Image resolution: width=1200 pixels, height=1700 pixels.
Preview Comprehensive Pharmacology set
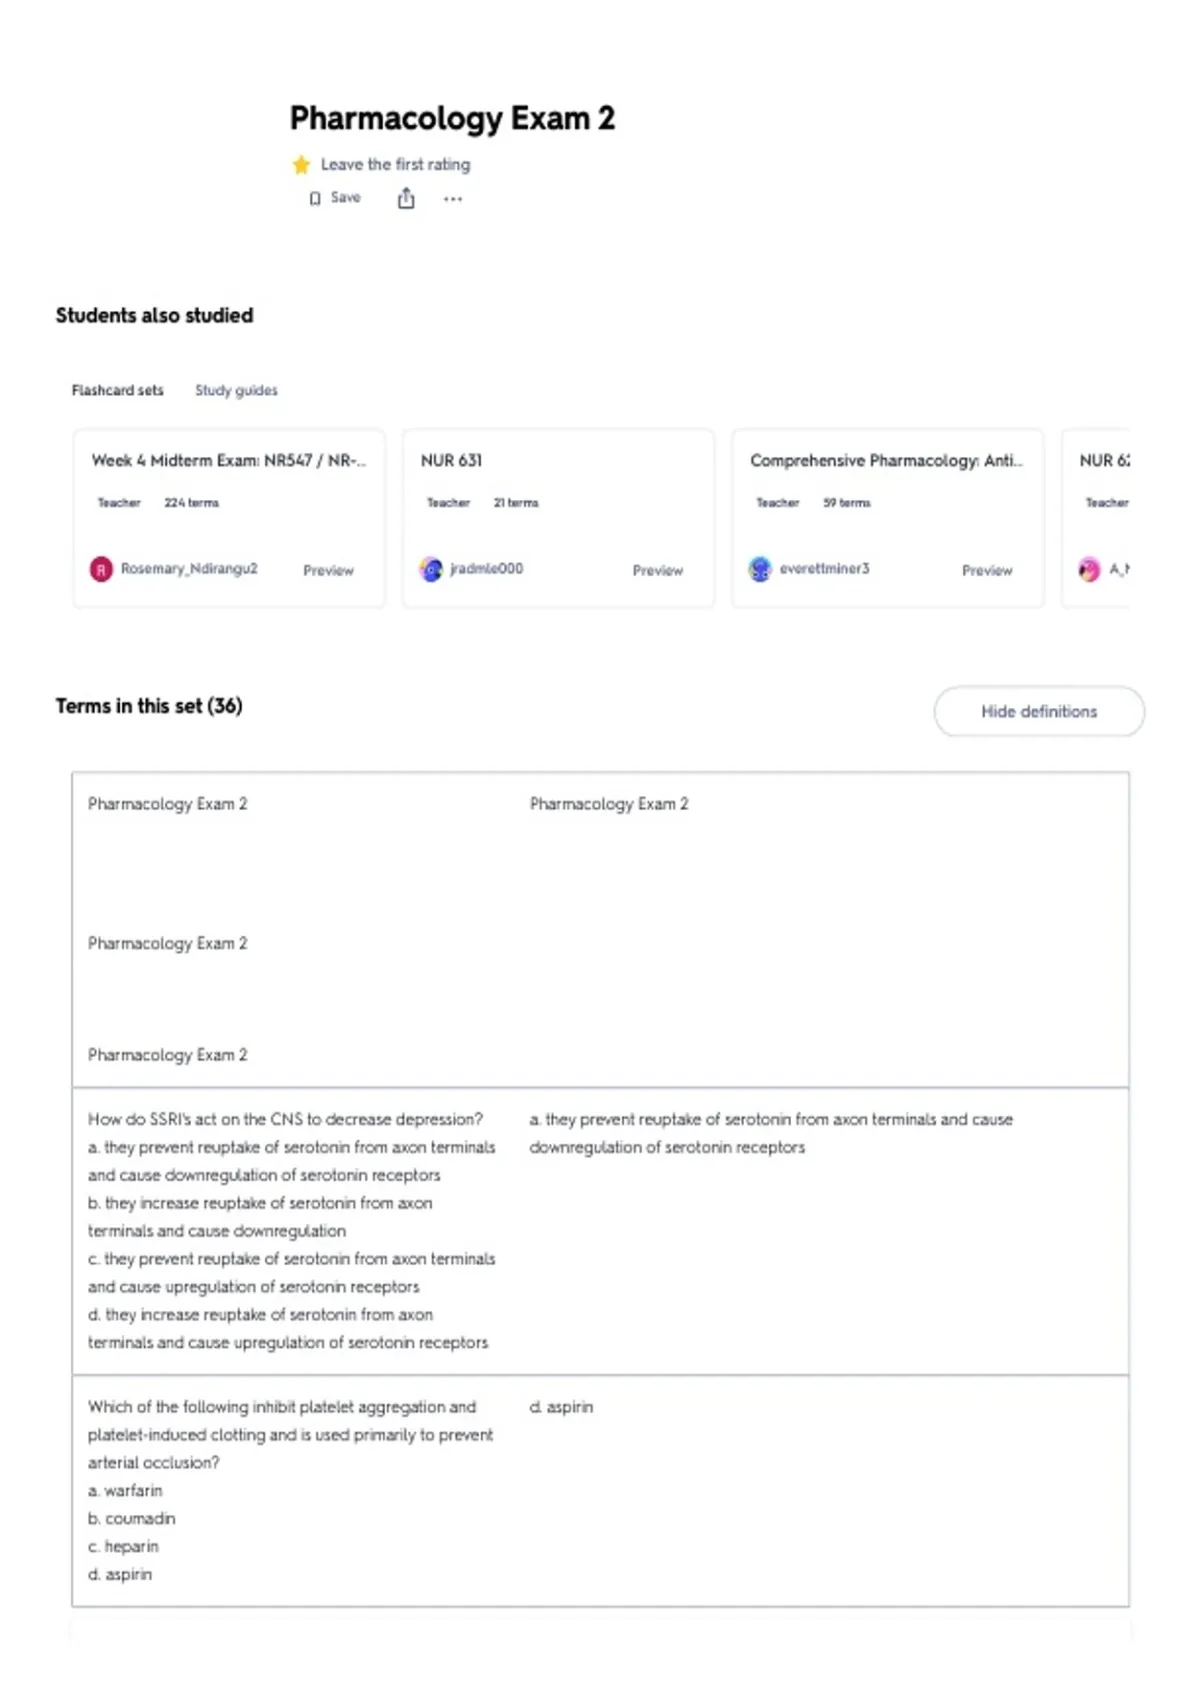[x=987, y=570]
